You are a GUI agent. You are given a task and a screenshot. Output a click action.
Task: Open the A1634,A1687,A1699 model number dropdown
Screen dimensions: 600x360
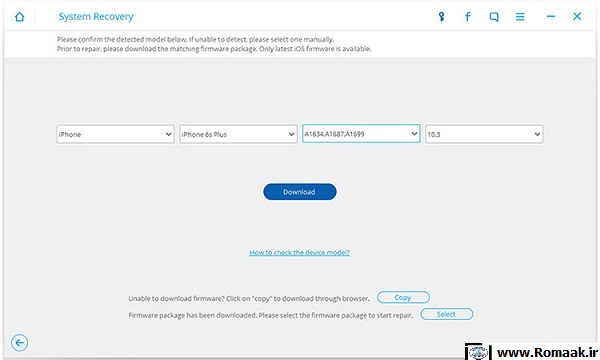point(361,134)
